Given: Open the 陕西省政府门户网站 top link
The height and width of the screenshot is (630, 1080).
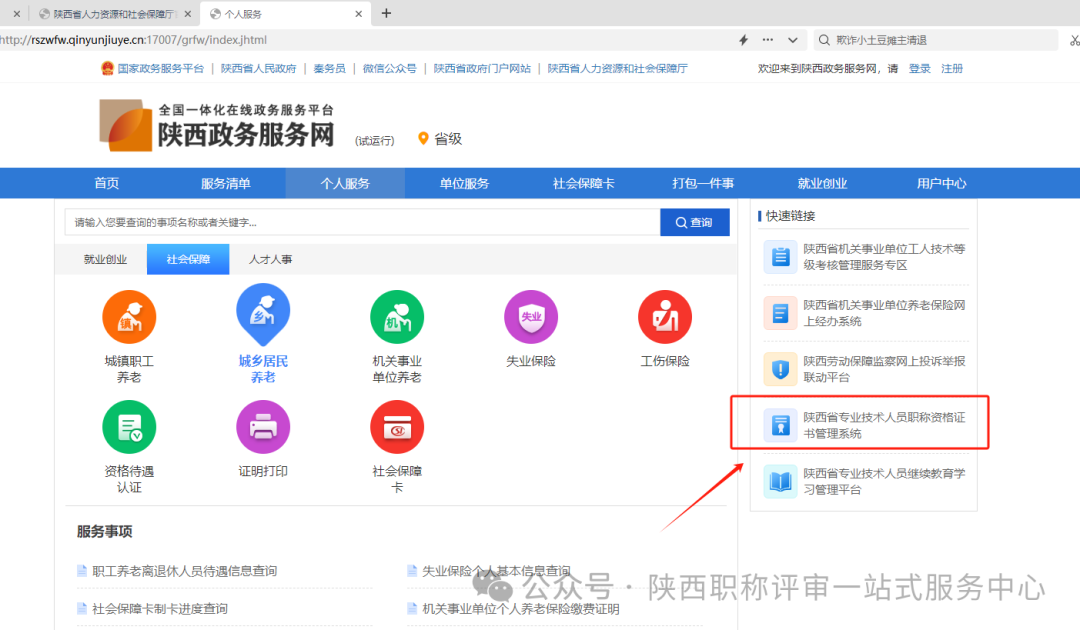Looking at the screenshot, I should click(482, 68).
